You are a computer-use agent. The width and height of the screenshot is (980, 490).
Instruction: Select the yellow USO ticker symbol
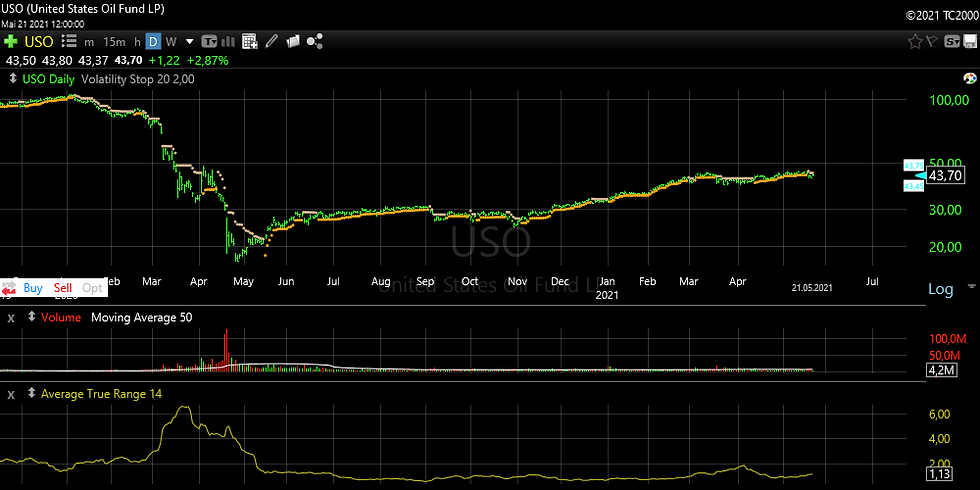(x=39, y=42)
